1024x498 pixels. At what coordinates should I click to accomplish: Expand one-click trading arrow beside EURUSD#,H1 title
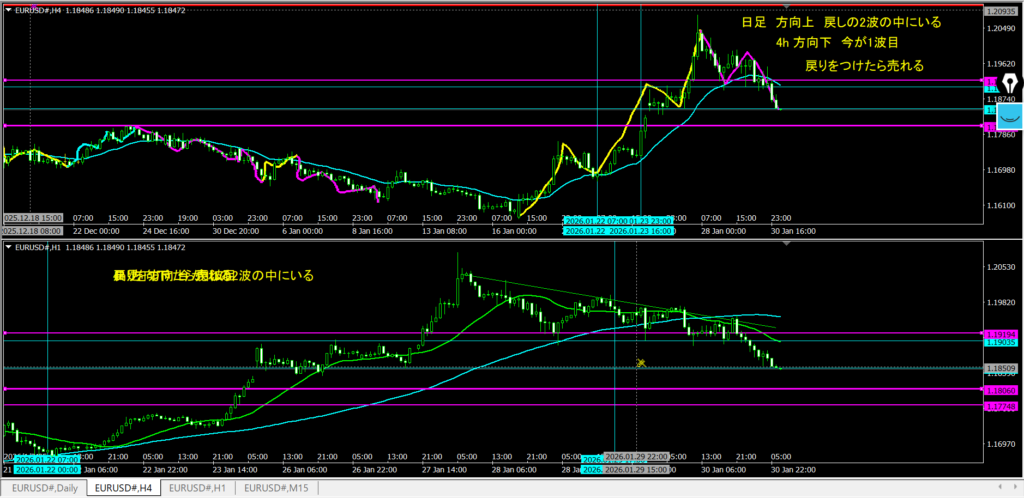[x=9, y=247]
